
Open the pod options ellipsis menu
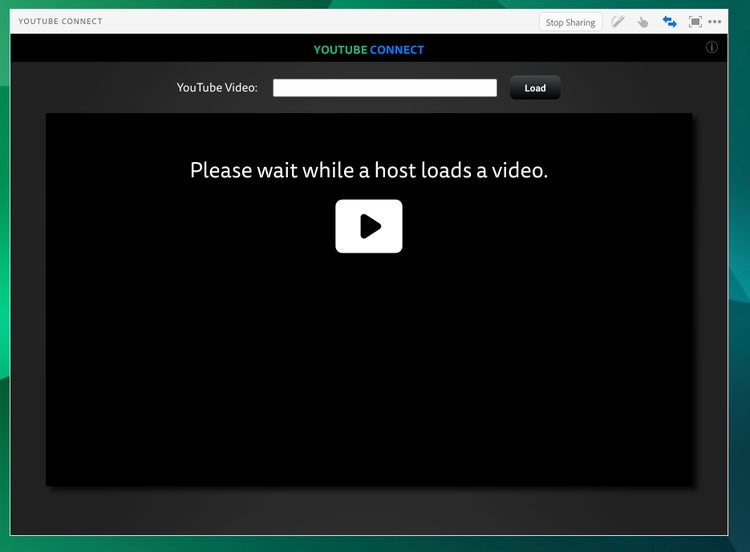(715, 22)
